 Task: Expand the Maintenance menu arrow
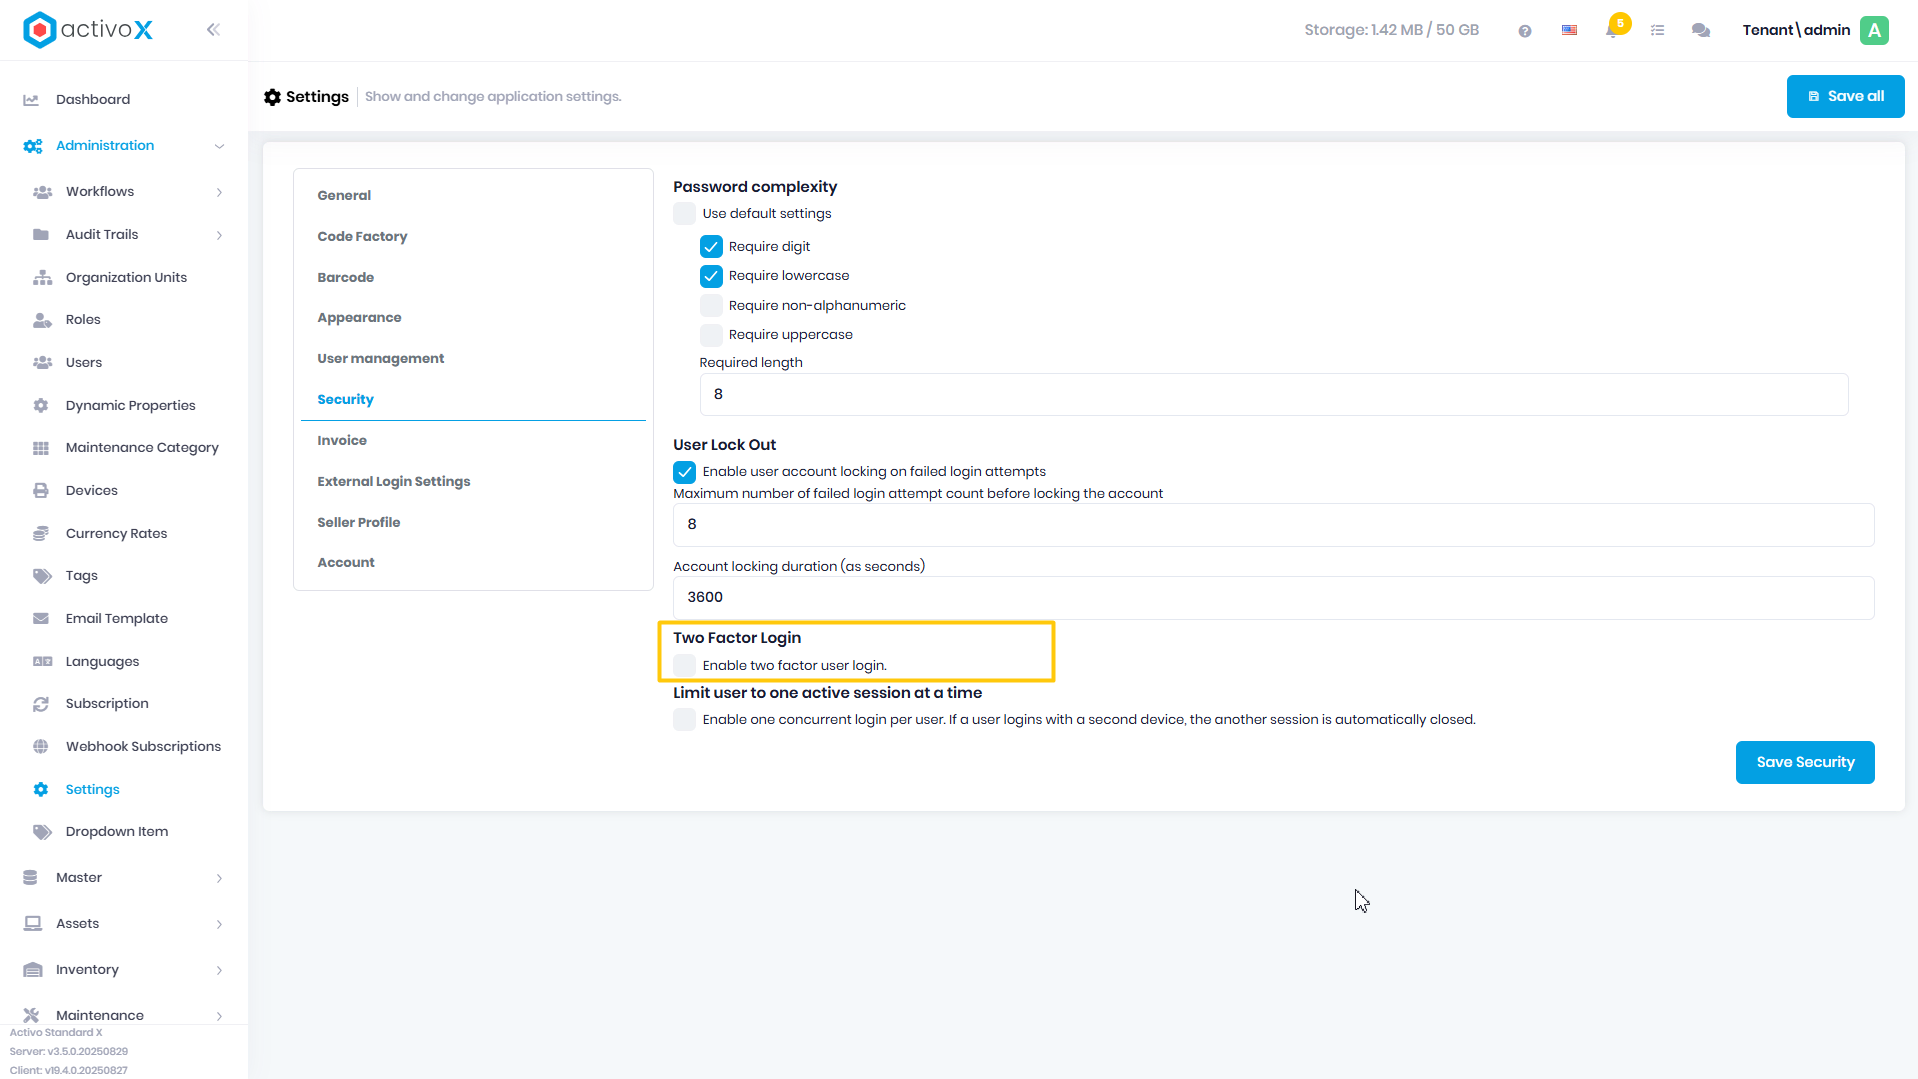tap(219, 1016)
